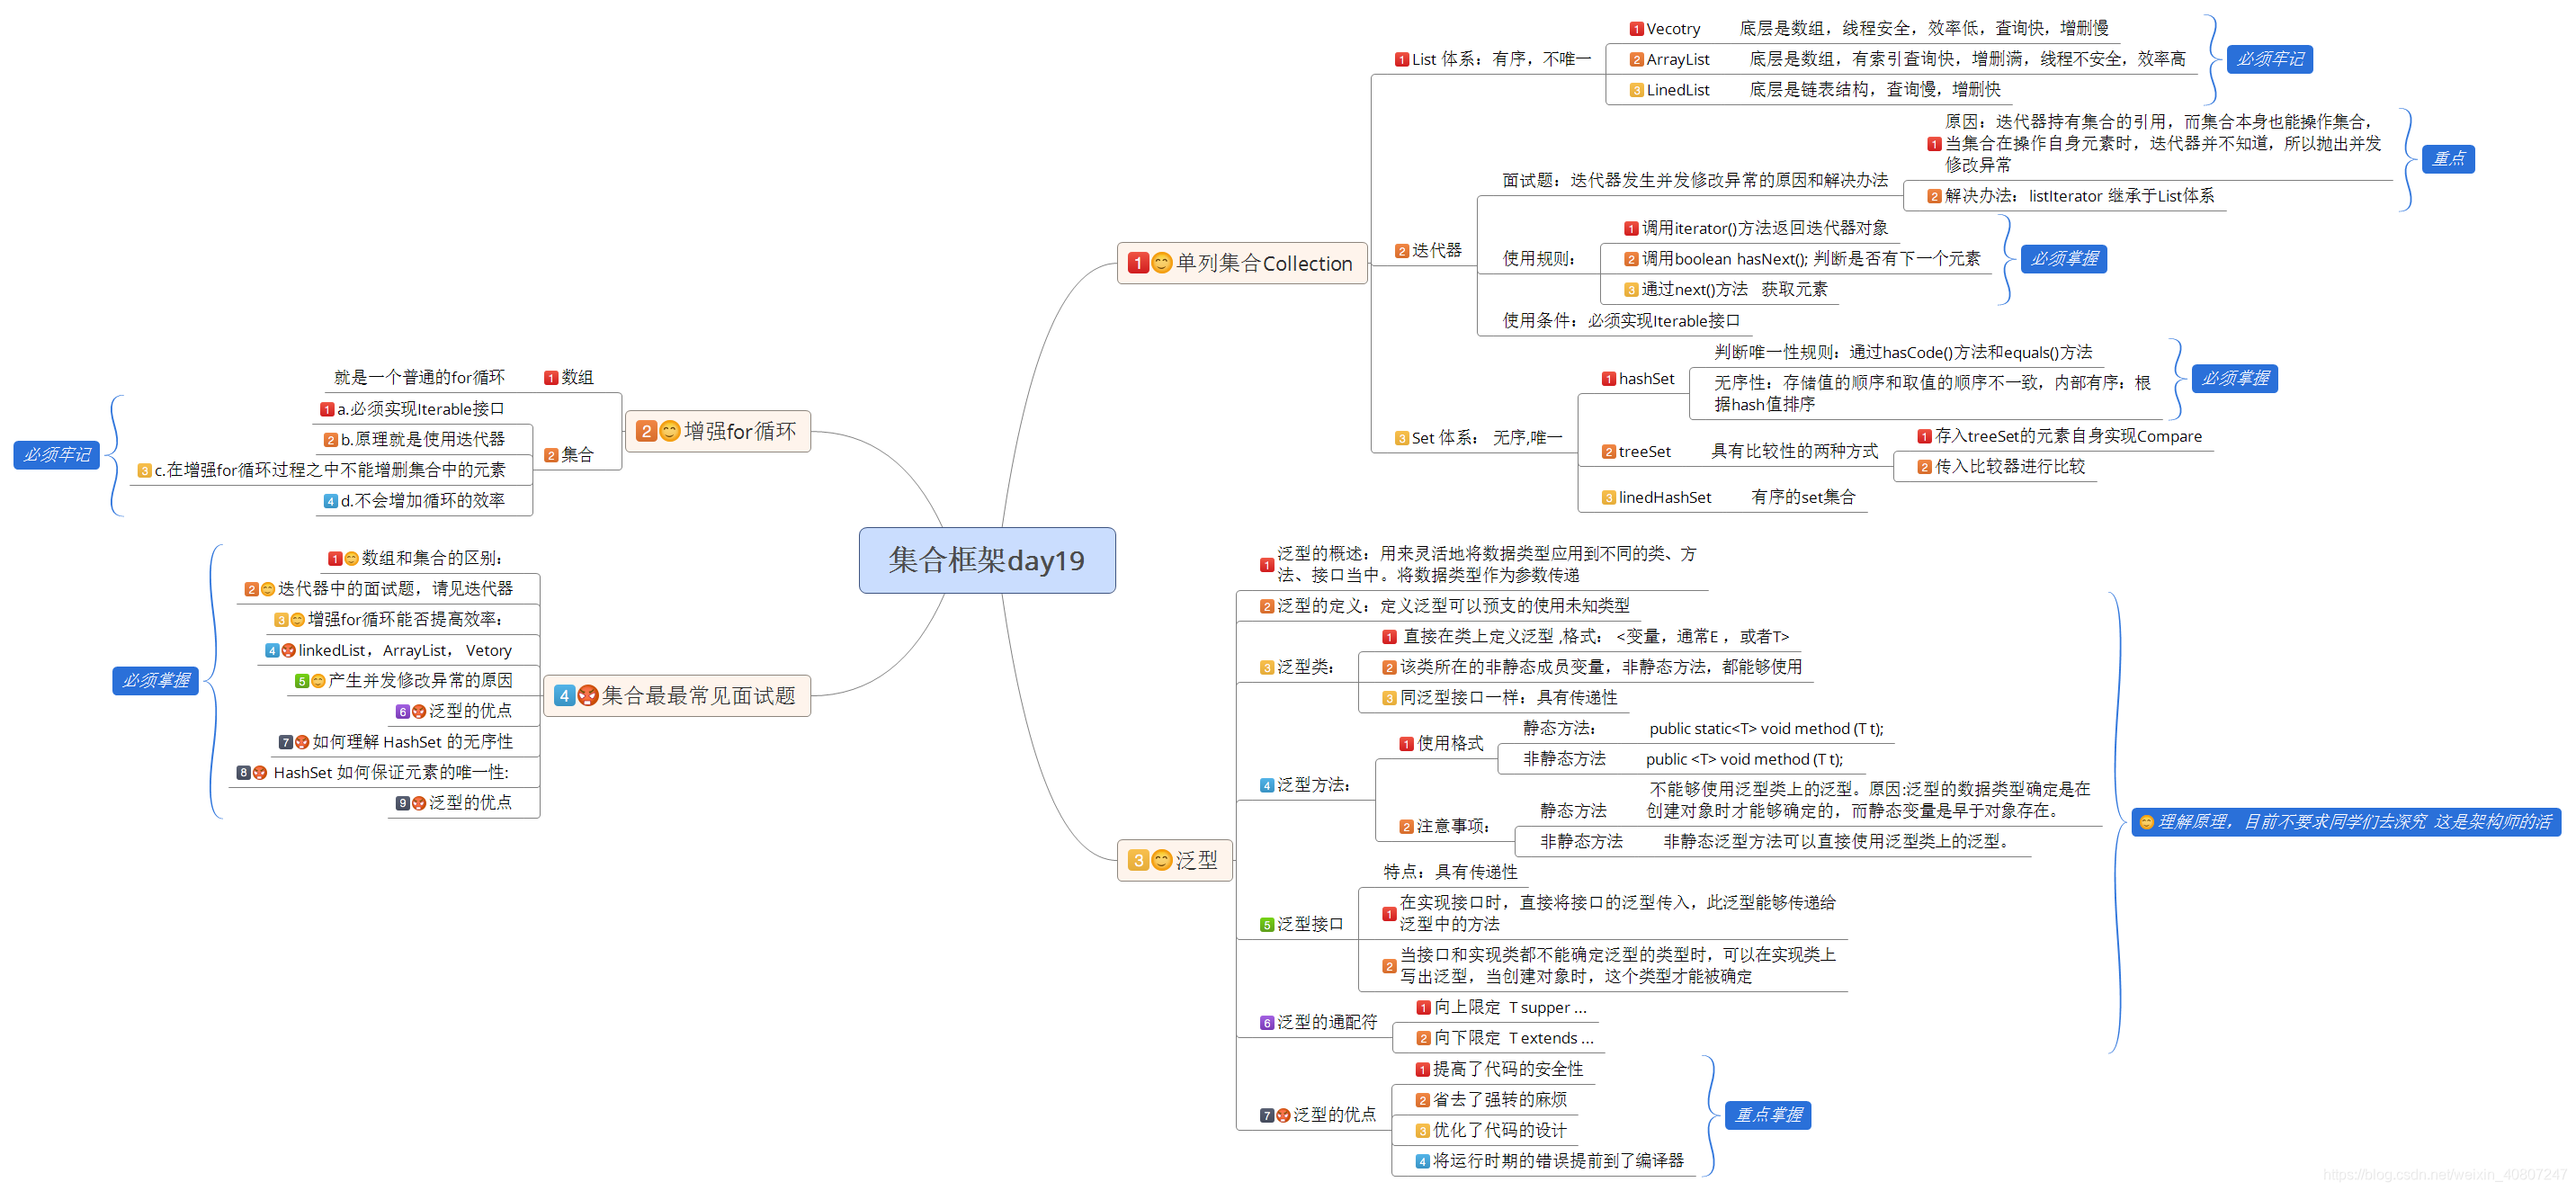Select the 增强for循环 branch node

[717, 431]
